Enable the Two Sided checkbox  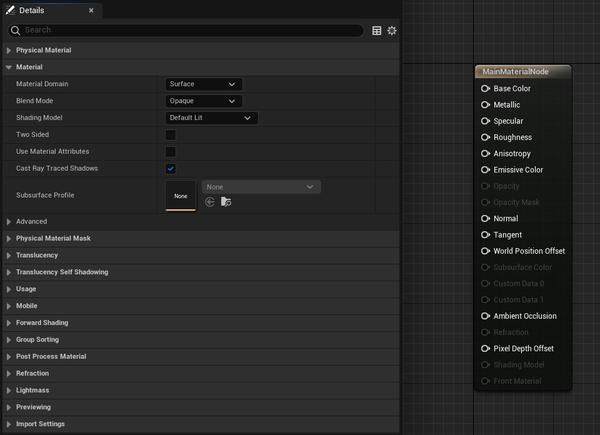171,135
